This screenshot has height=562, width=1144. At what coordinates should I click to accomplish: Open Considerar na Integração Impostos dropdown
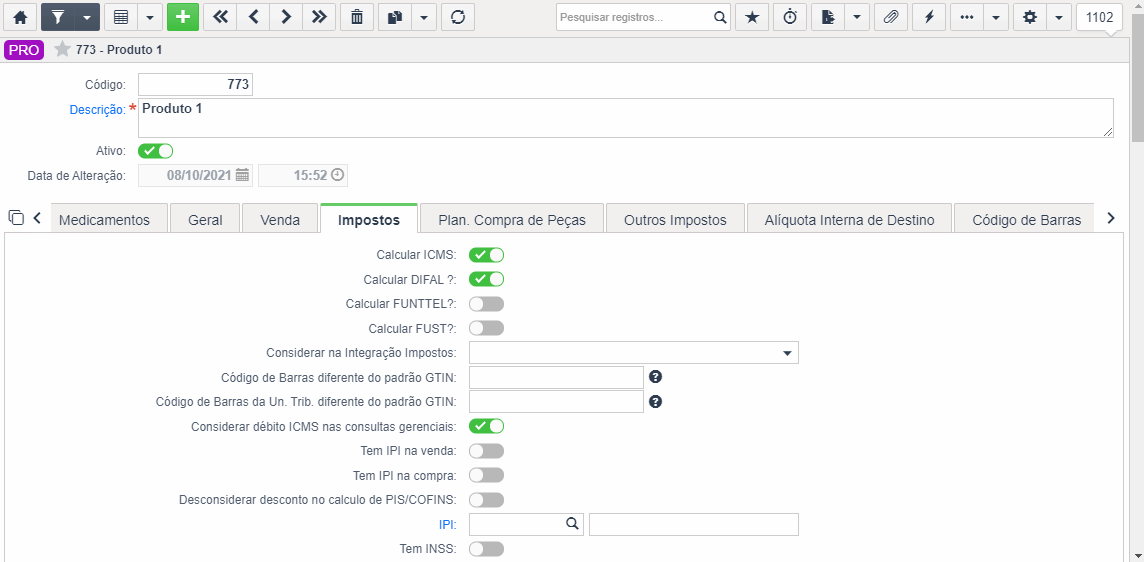(634, 353)
